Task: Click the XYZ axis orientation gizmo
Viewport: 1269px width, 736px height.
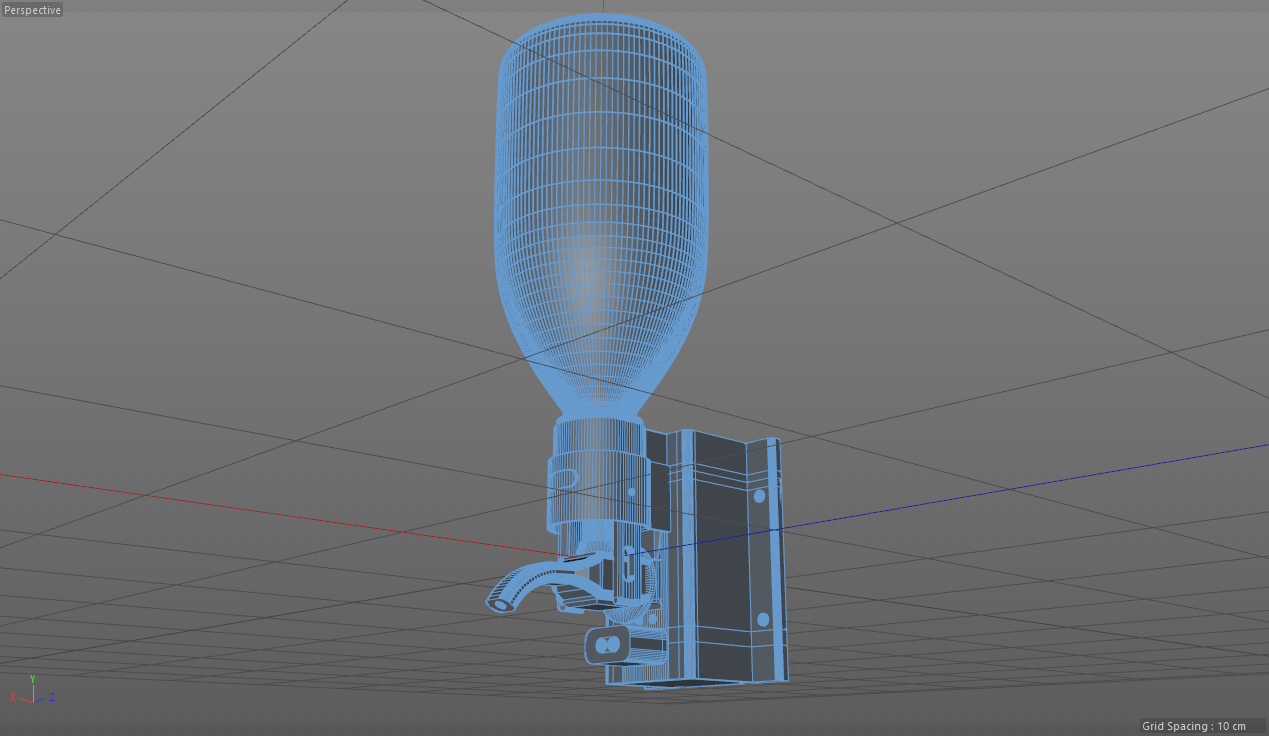Action: click(33, 690)
